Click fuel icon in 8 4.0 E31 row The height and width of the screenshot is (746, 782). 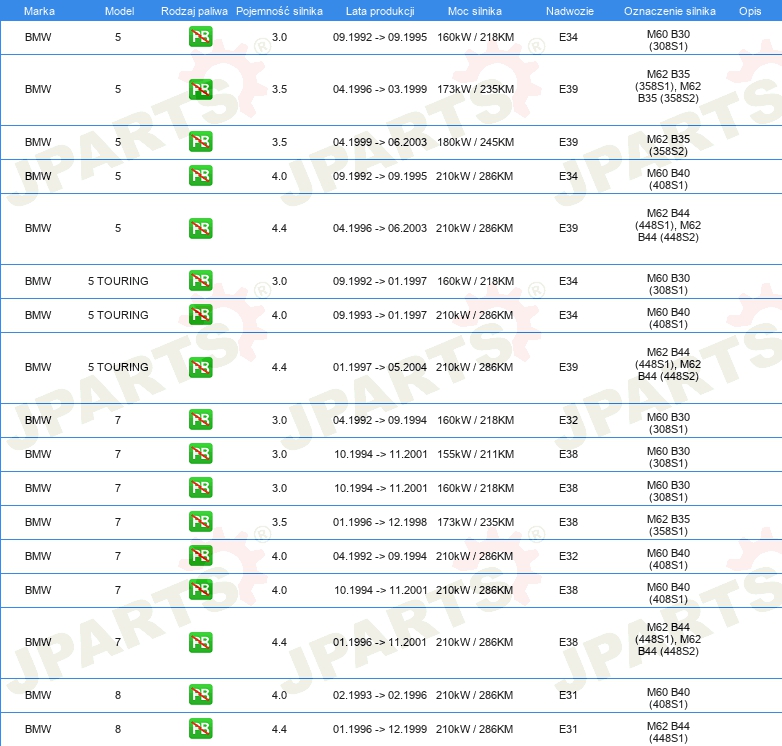tap(200, 695)
